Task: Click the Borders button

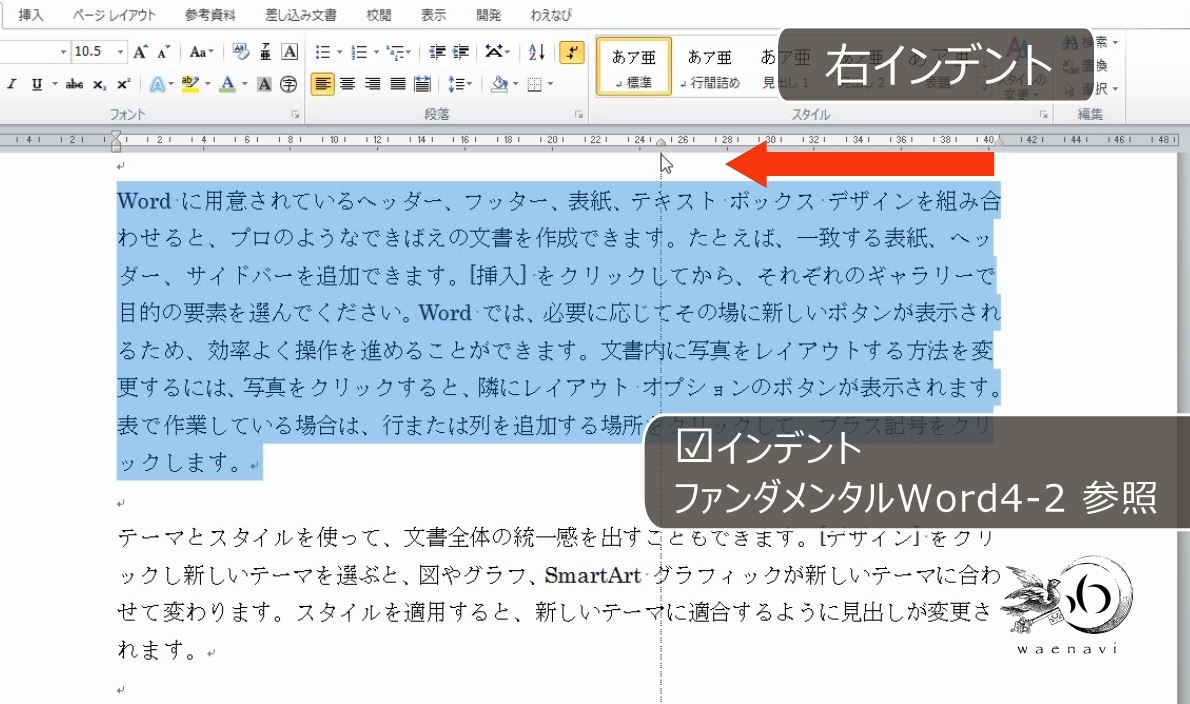Action: (x=535, y=83)
